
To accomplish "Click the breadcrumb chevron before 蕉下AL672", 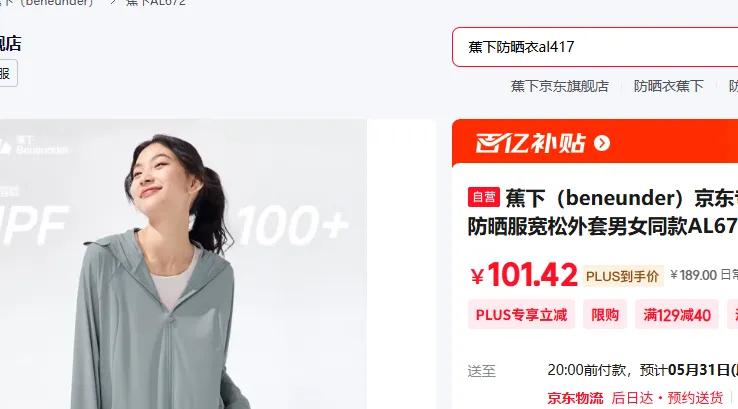I will pyautogui.click(x=113, y=2).
